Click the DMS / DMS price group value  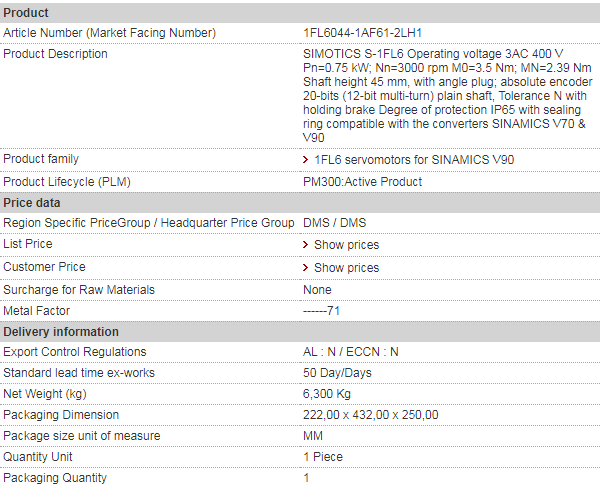334,223
